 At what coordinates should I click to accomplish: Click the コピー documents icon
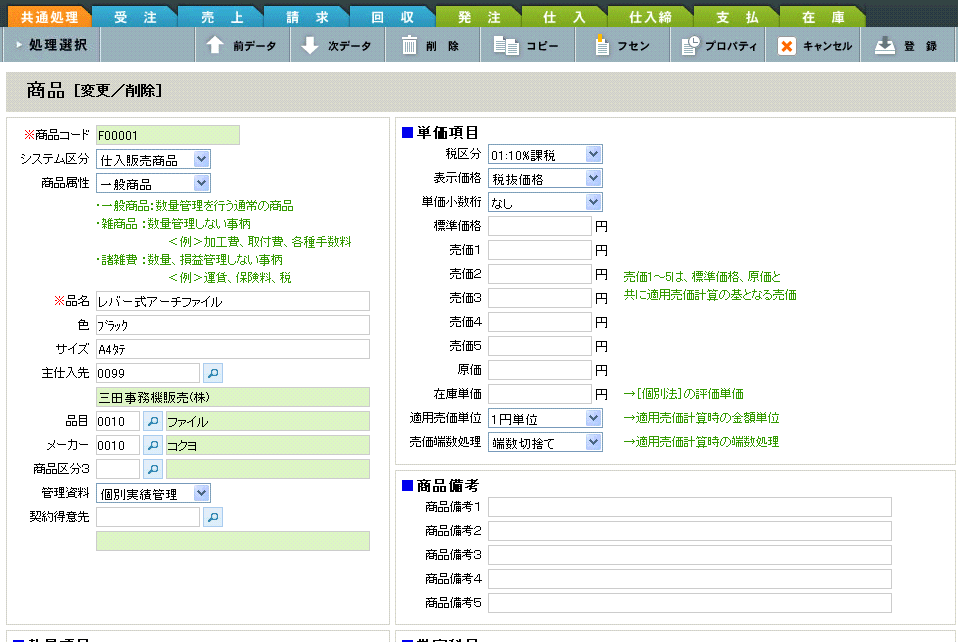click(506, 45)
